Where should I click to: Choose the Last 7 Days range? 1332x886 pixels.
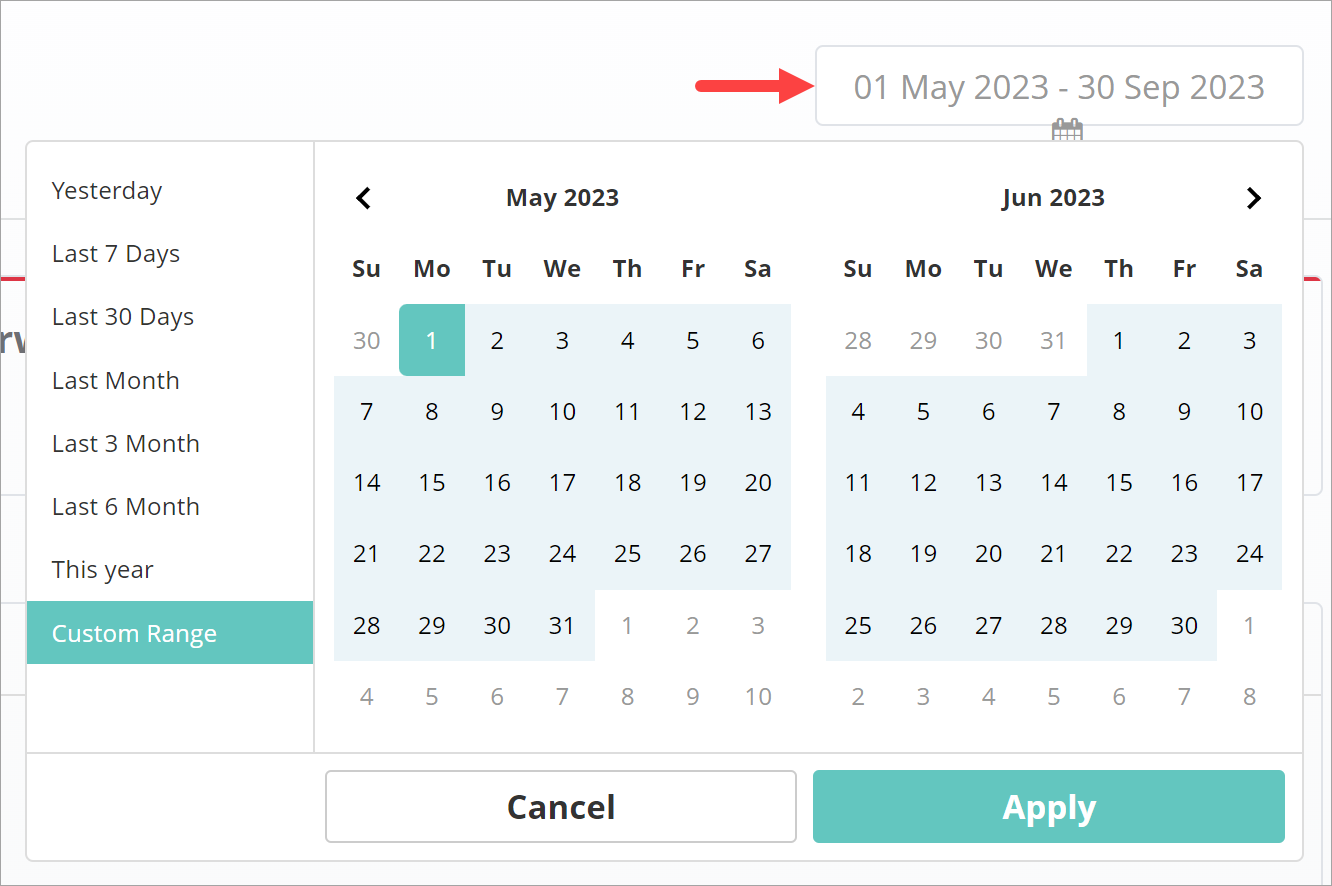point(116,254)
